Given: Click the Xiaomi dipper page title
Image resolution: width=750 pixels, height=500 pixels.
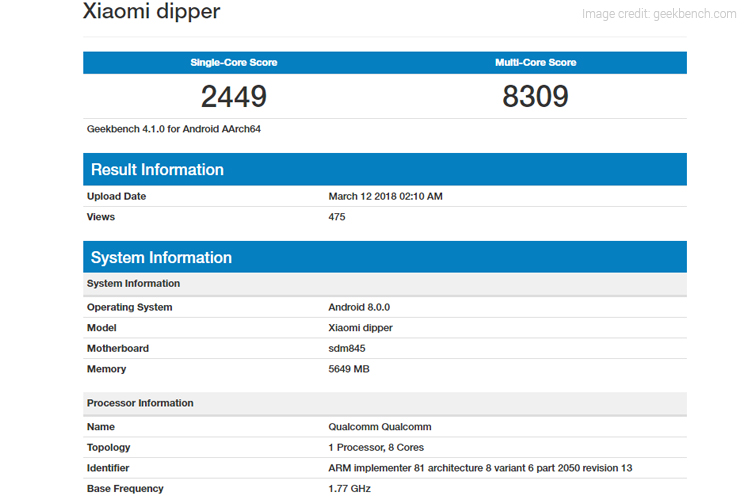Looking at the screenshot, I should pyautogui.click(x=151, y=13).
